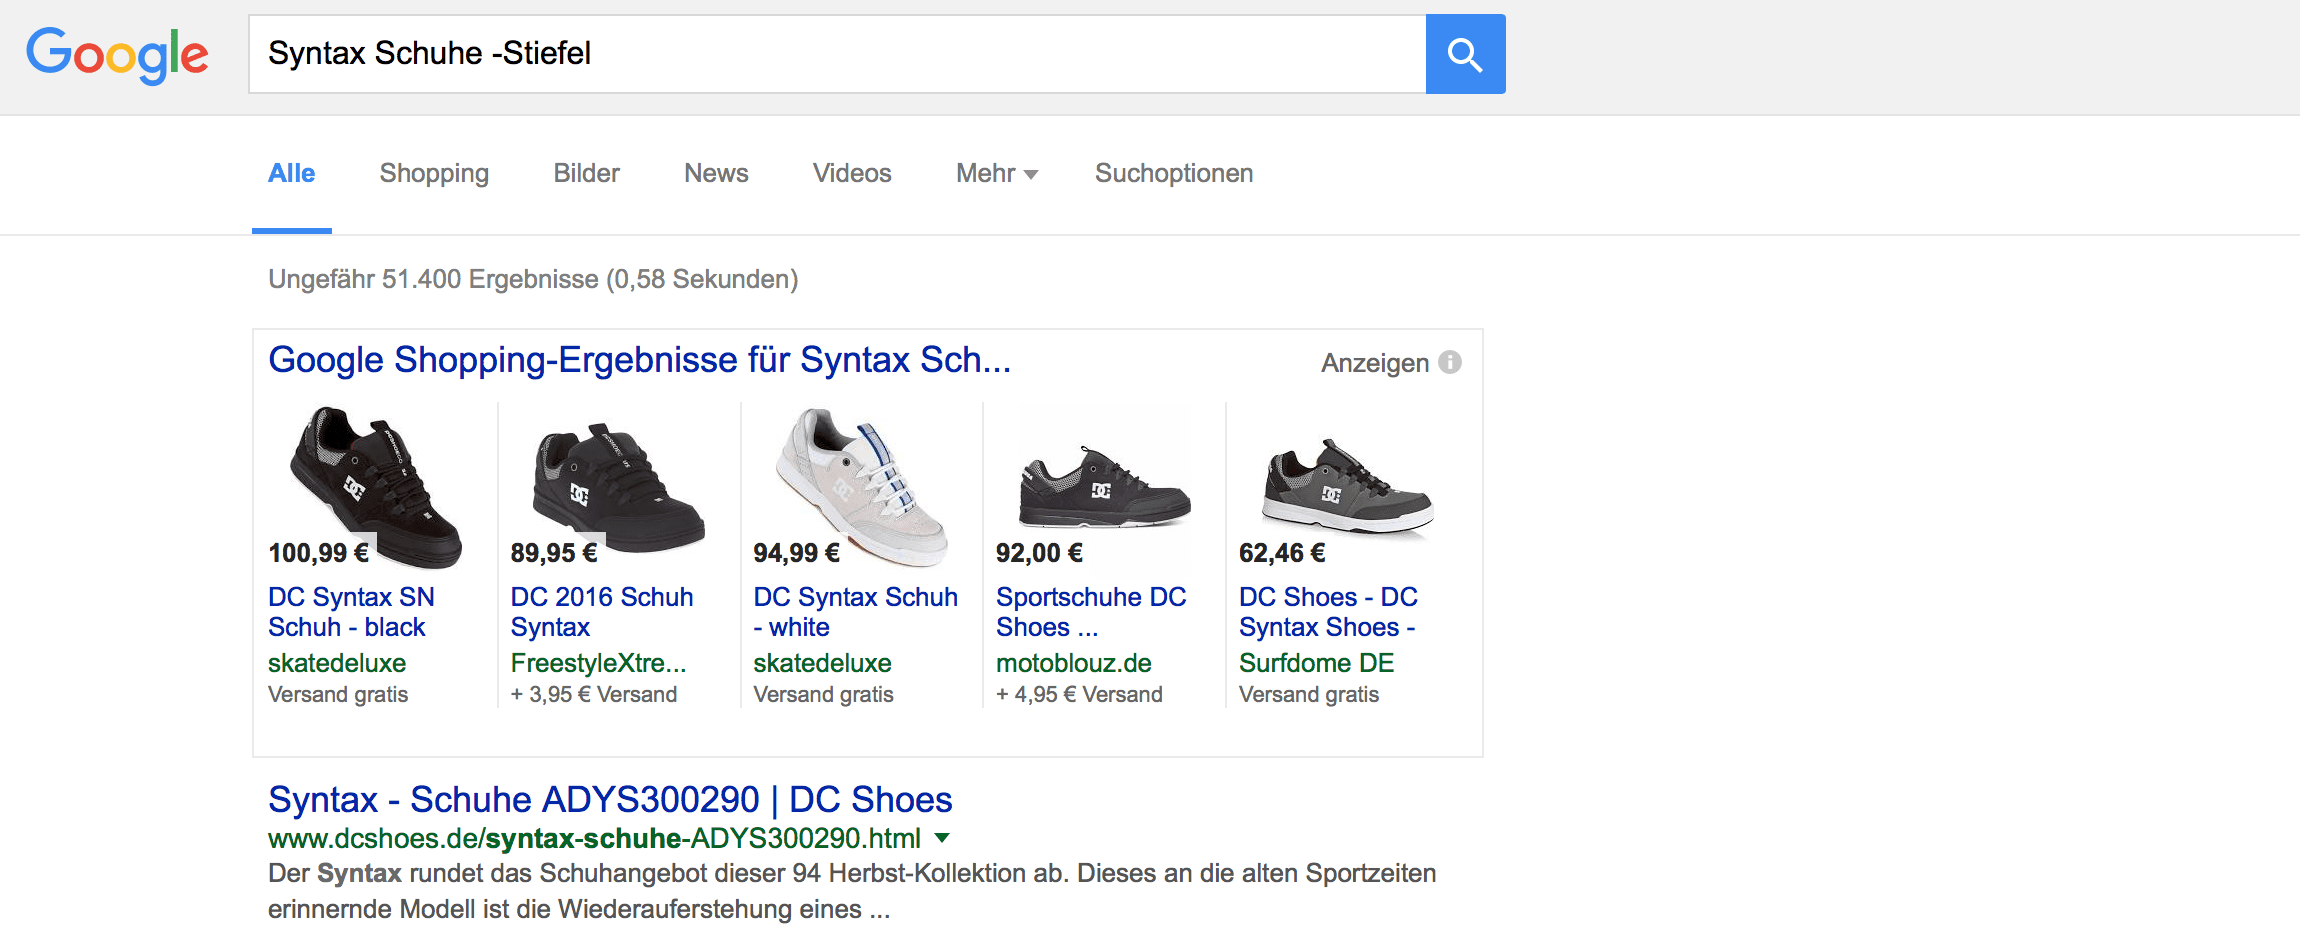2300x946 pixels.
Task: Click the 62,46 € price
Action: pos(1282,553)
